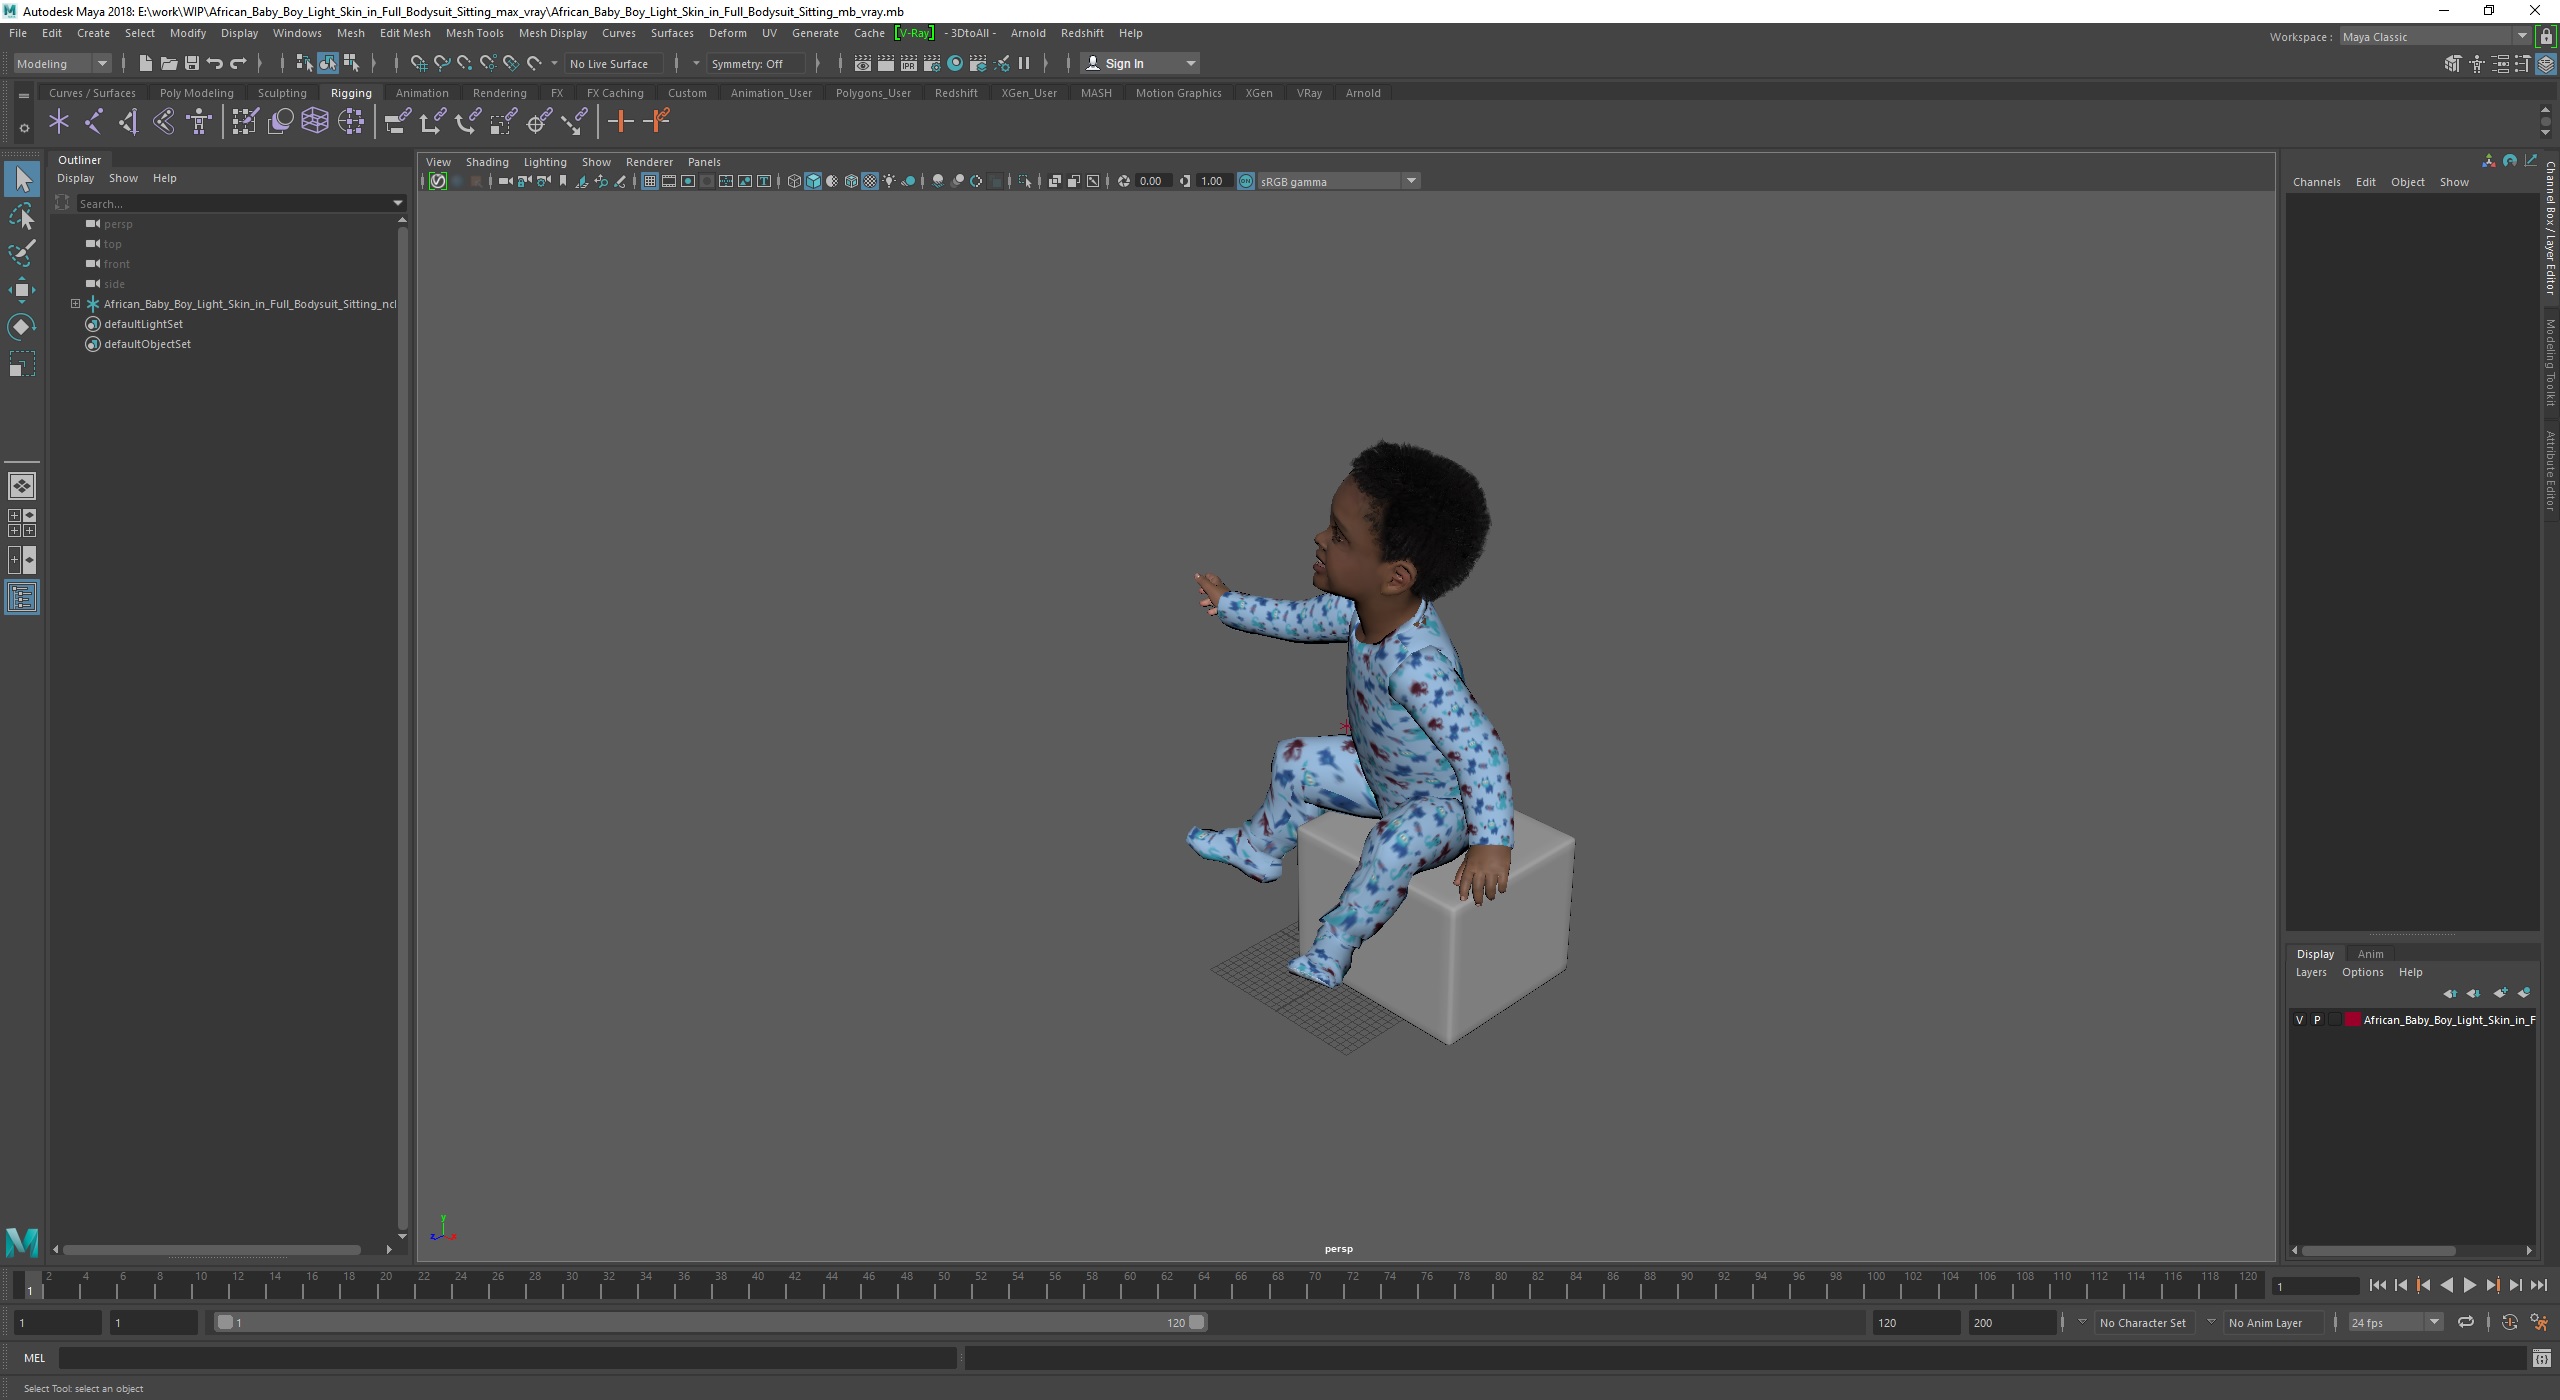
Task: Toggle Auto Keyframe button
Action: pos(2510,1322)
